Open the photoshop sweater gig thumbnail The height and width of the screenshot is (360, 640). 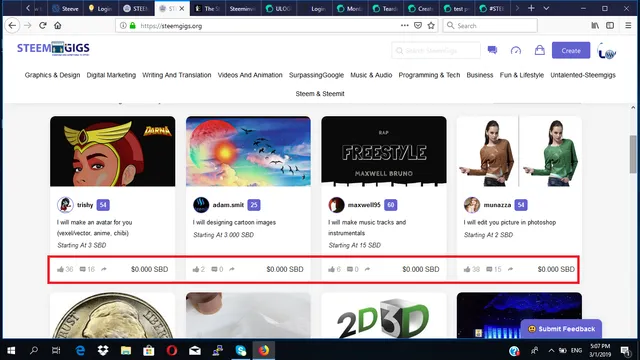coord(519,151)
